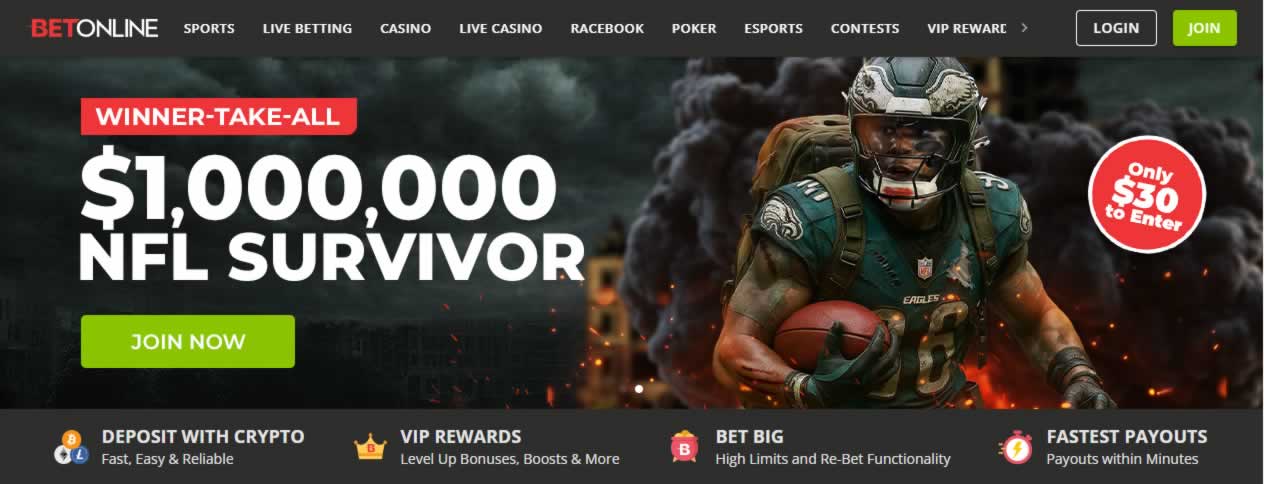The image size is (1264, 484).
Task: Select the carousel slide indicator dot
Action: coord(639,389)
